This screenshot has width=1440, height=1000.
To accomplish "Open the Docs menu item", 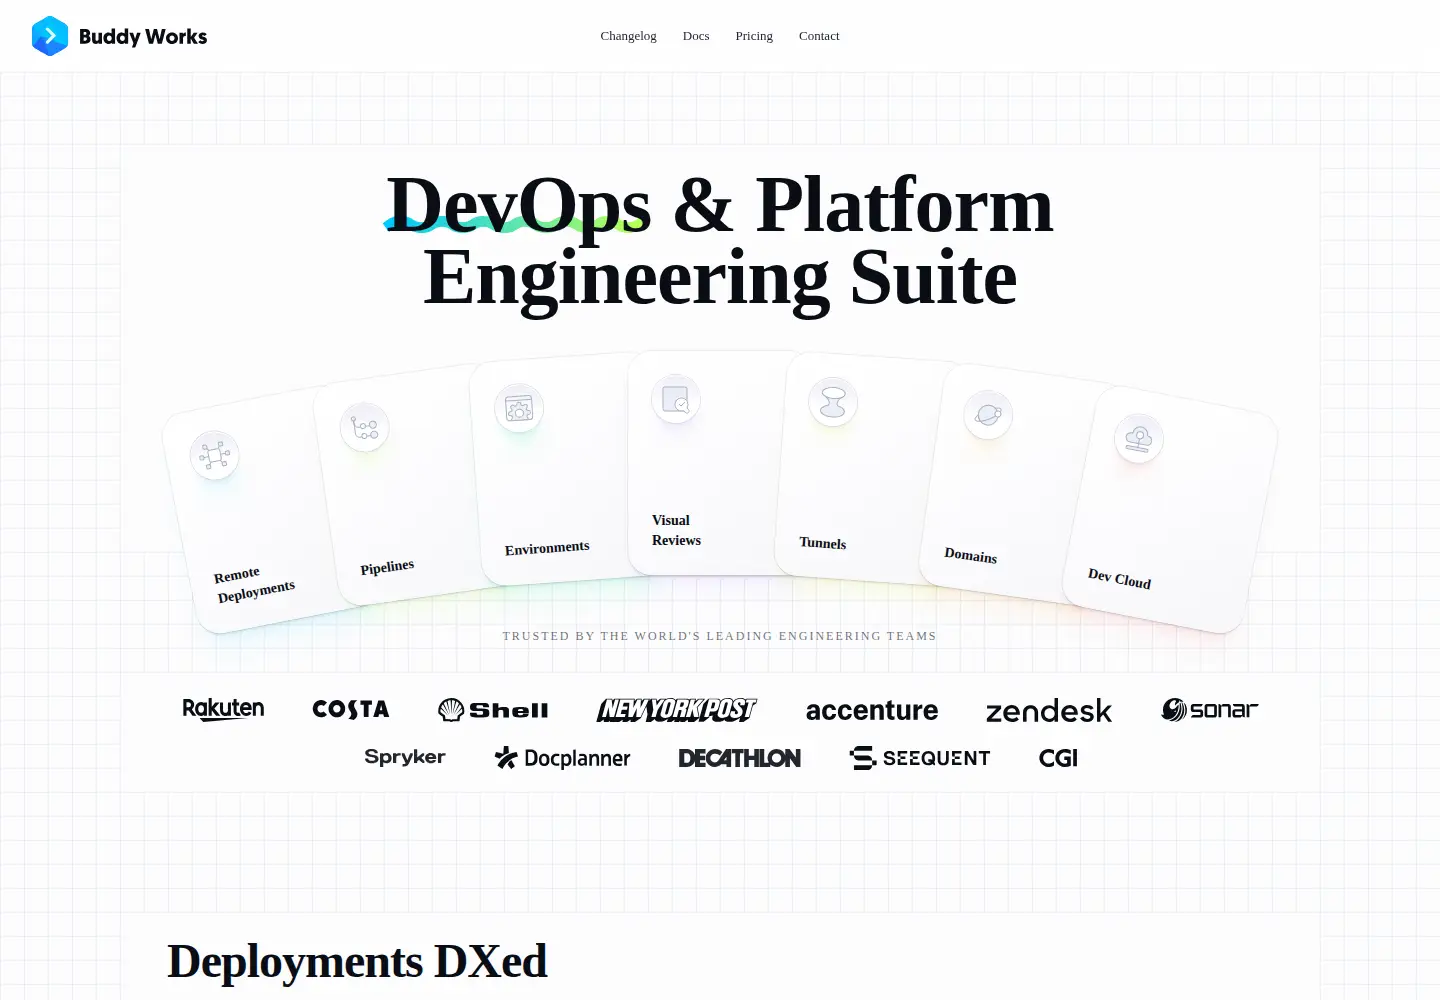I will pos(696,36).
